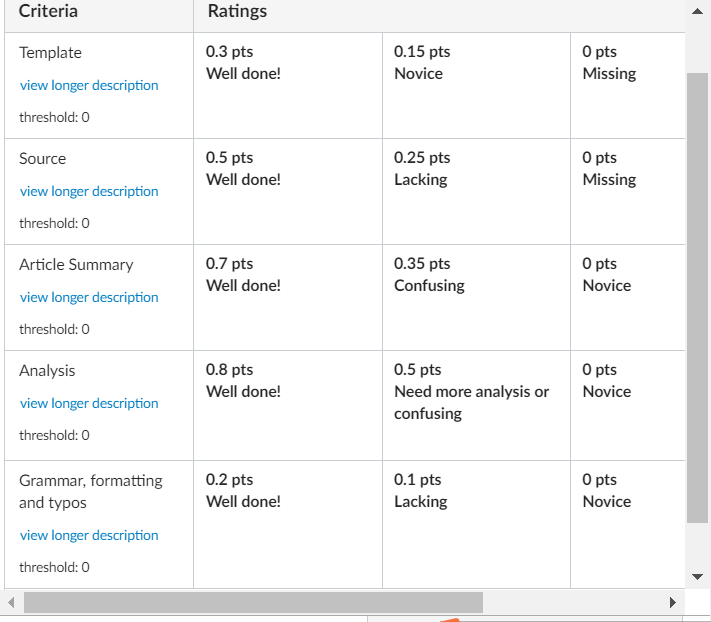
Task: Click the scroll left arrow
Action: (x=11, y=603)
